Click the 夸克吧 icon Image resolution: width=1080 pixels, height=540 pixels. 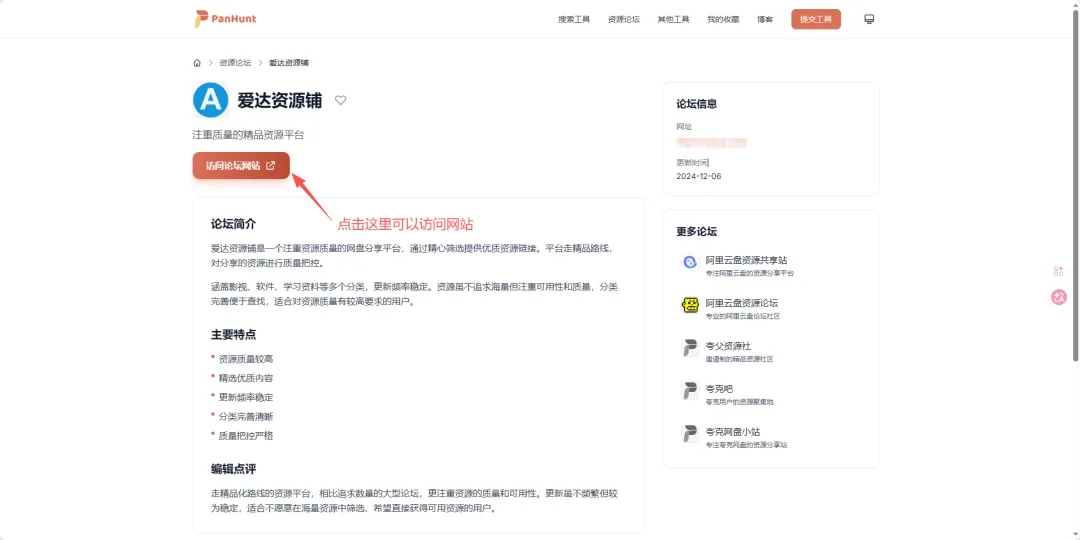690,391
